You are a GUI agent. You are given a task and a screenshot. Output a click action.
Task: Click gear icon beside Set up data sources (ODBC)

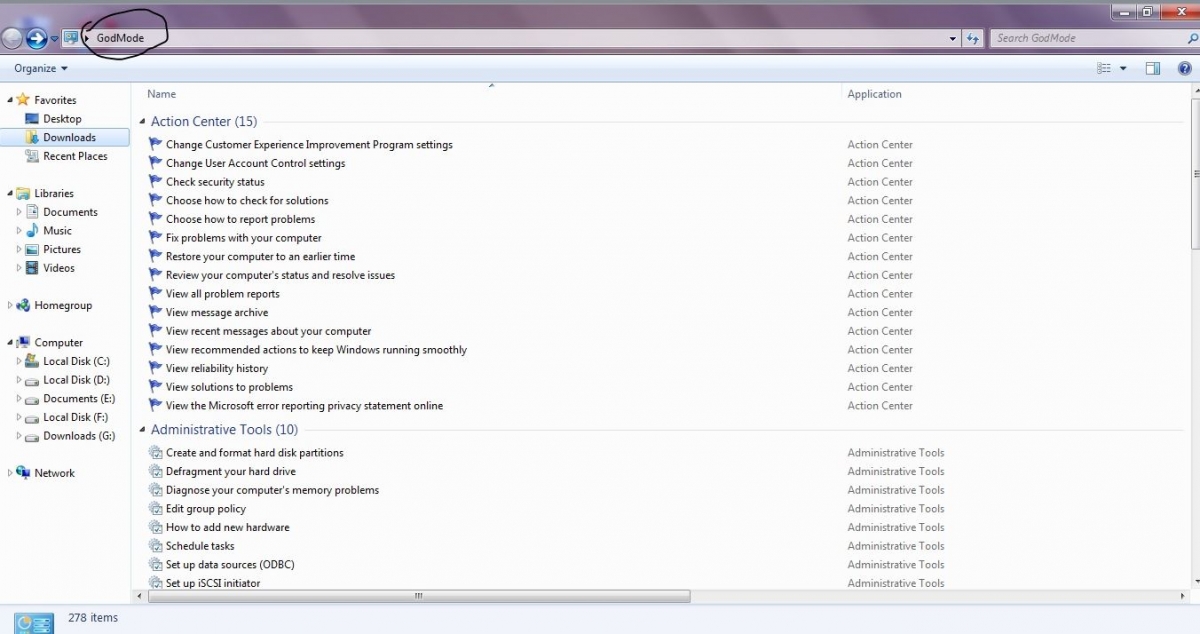(x=155, y=564)
